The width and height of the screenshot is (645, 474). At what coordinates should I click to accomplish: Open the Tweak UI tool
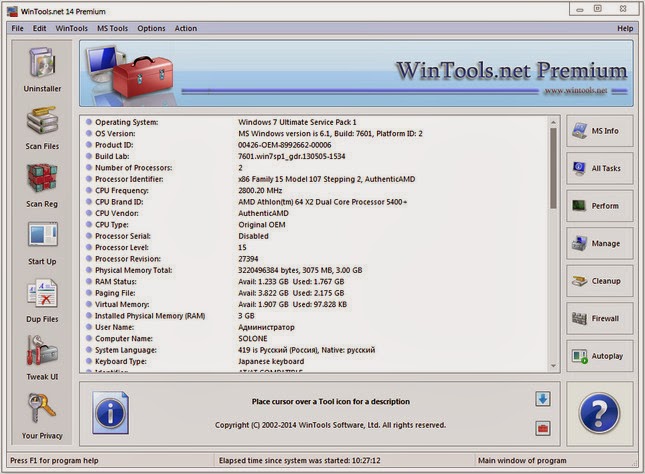tap(42, 358)
